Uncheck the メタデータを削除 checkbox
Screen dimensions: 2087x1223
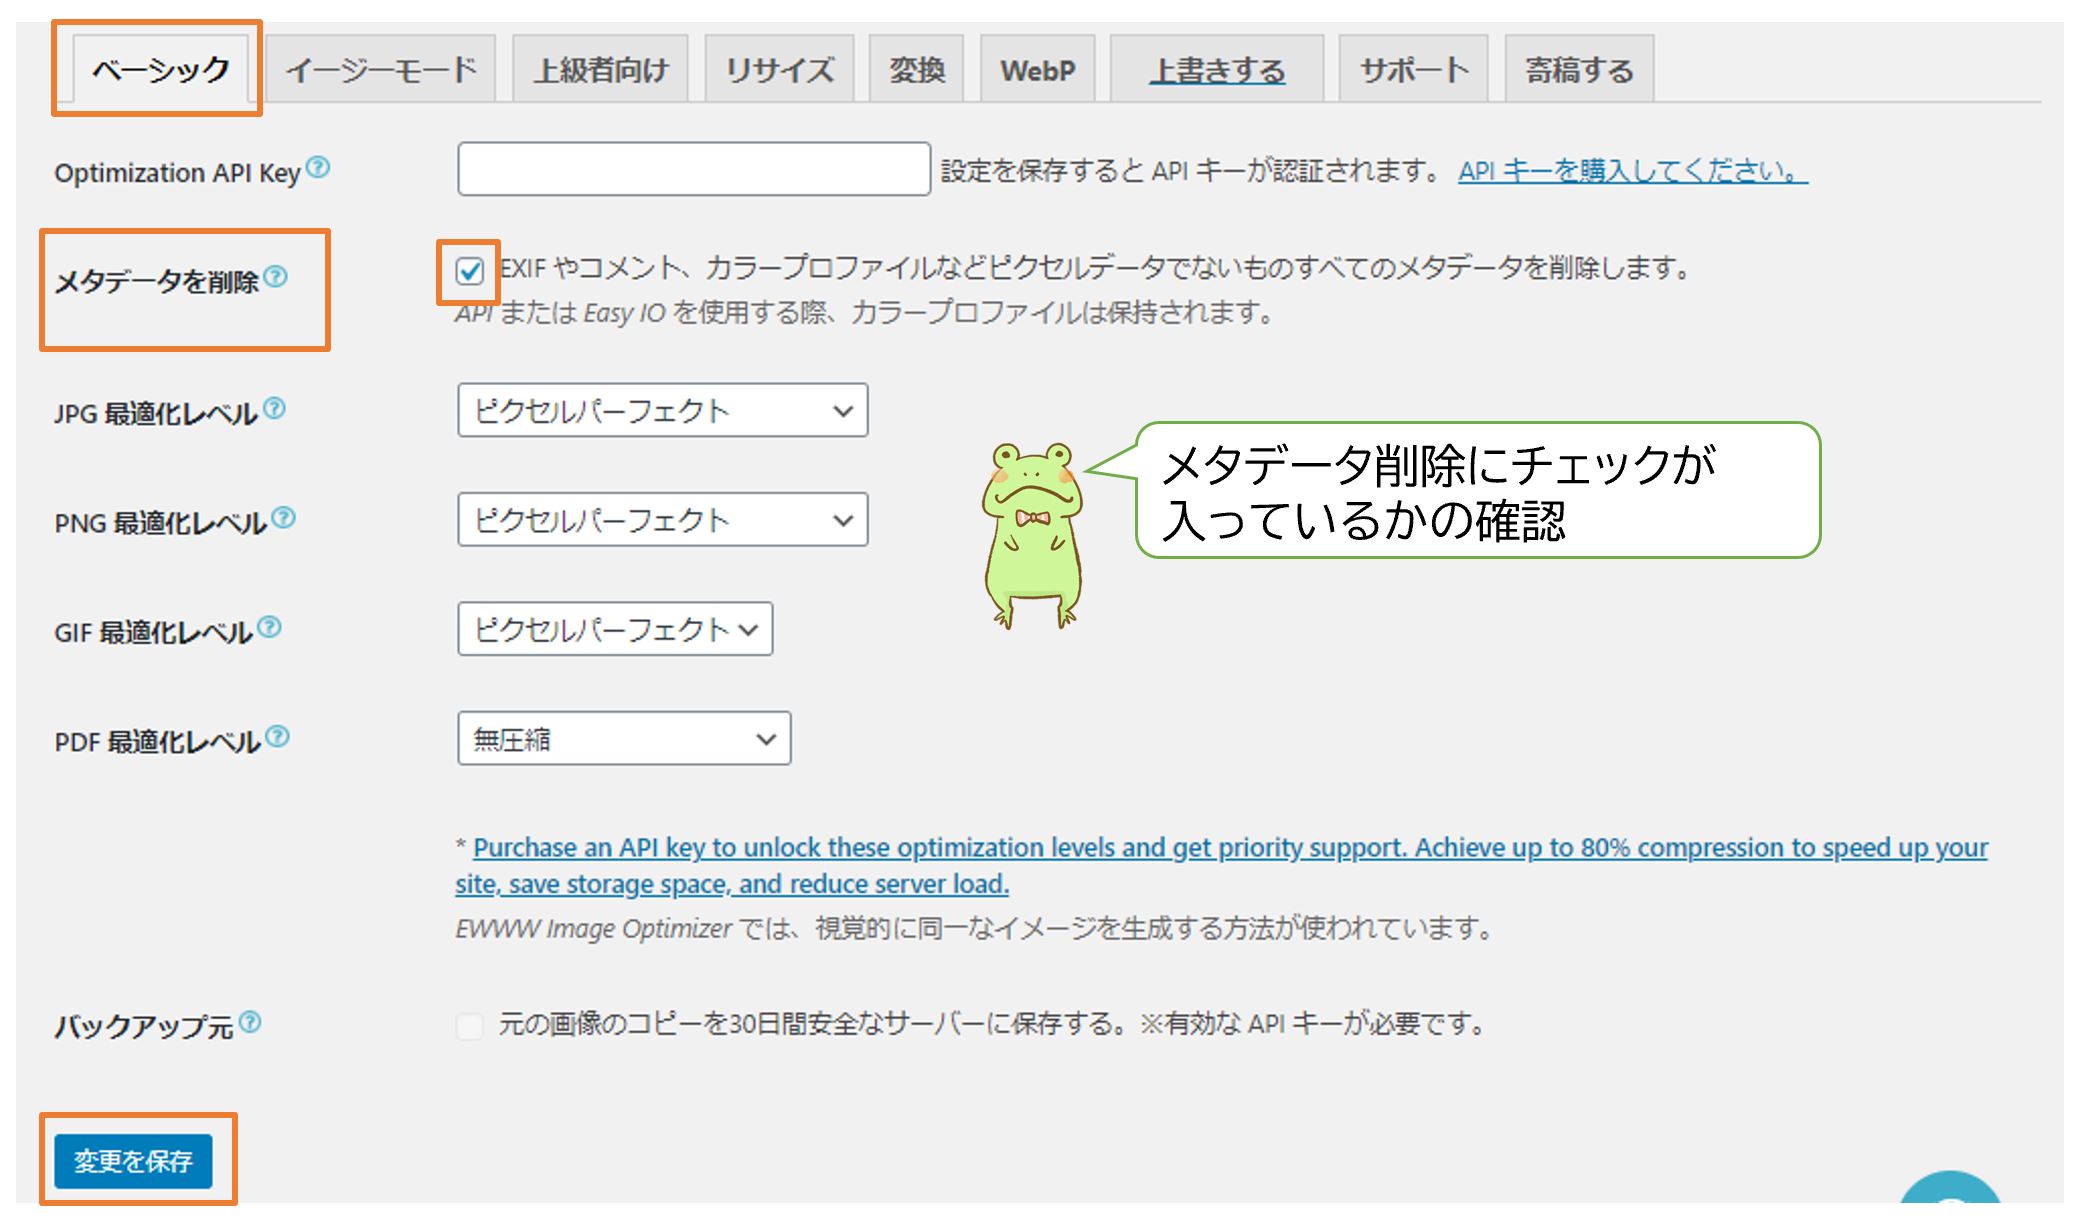[470, 271]
